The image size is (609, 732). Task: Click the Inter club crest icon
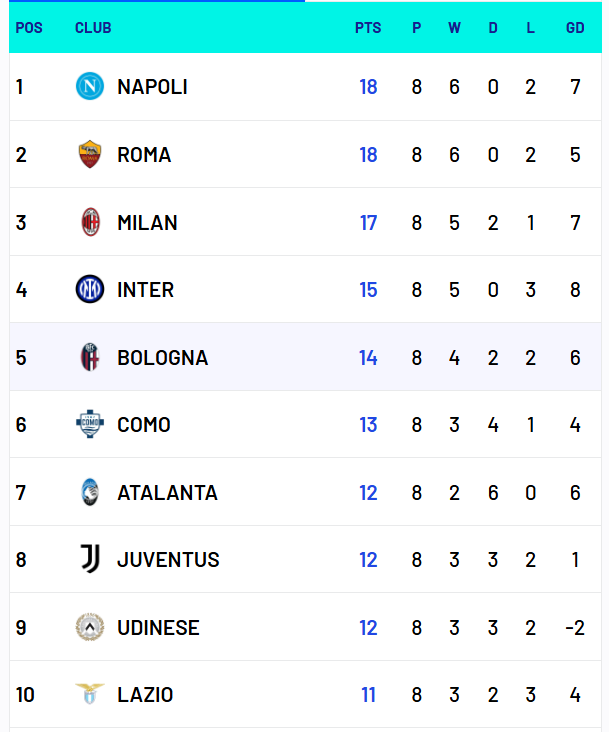(x=90, y=290)
